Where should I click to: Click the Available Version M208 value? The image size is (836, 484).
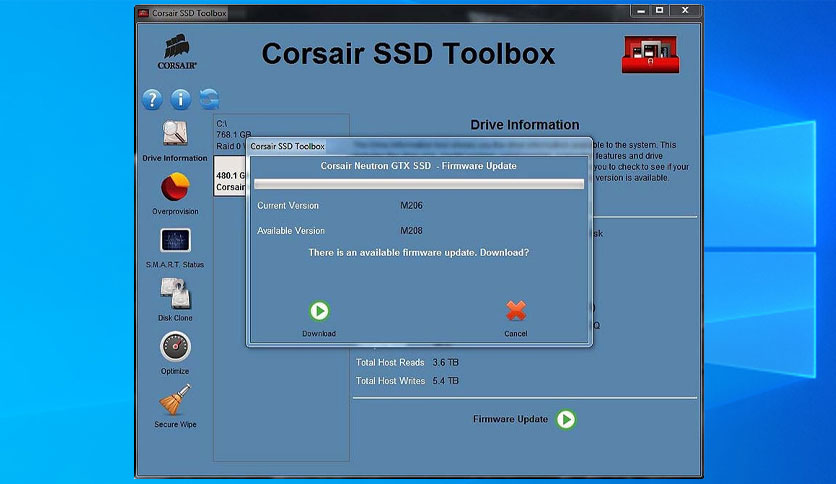(x=411, y=231)
